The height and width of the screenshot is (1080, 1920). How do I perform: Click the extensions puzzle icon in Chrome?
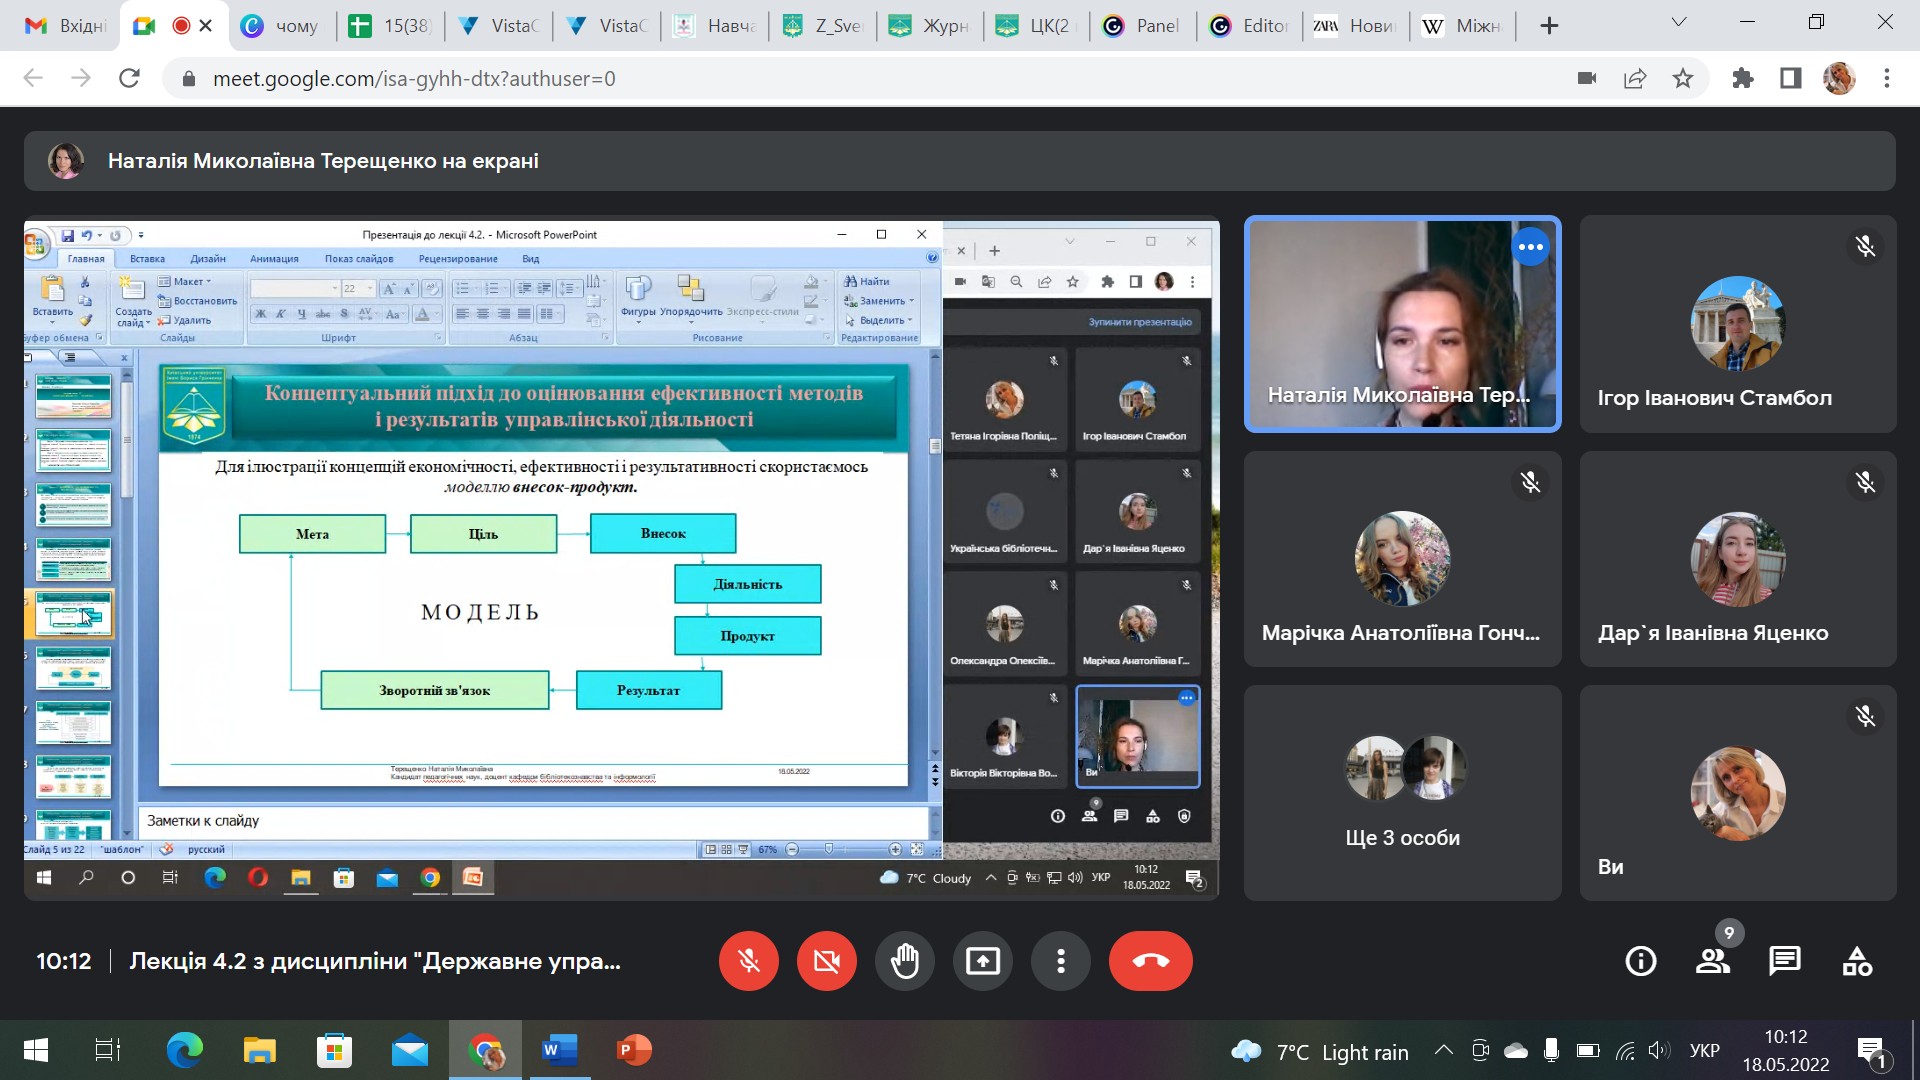[x=1743, y=78]
